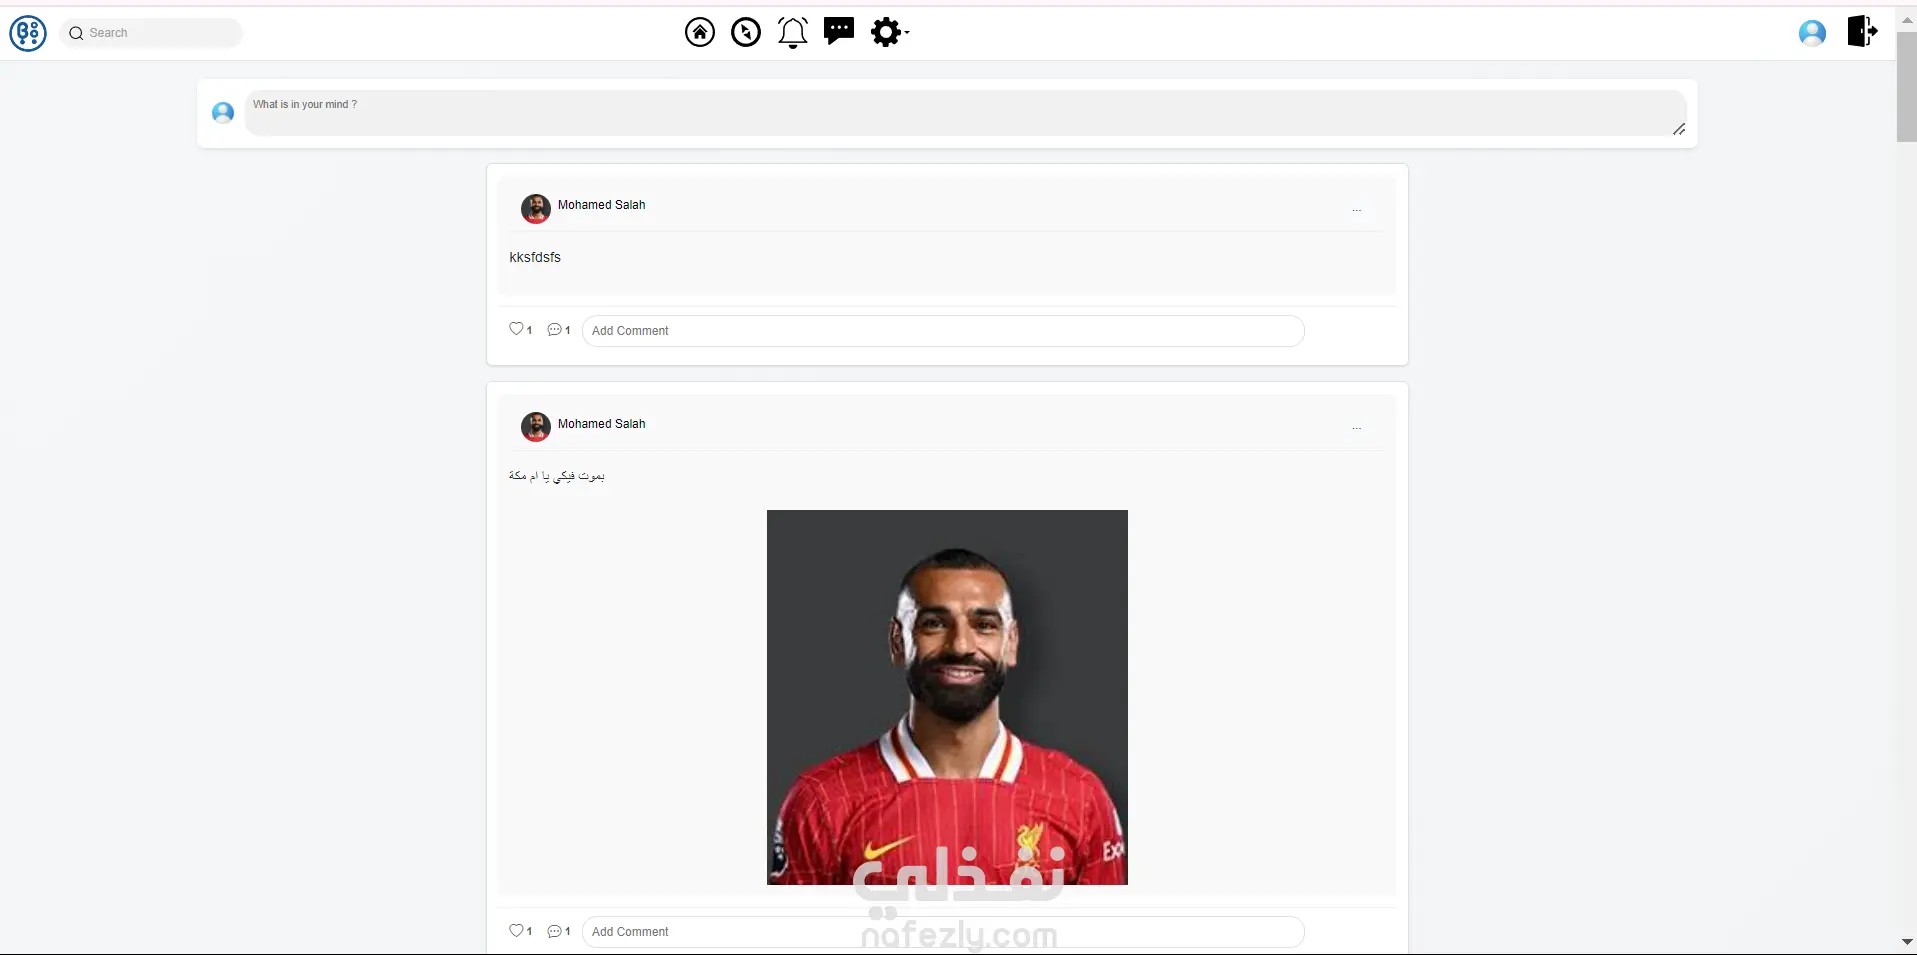1917x955 pixels.
Task: Open the notifications bell
Action: [793, 33]
